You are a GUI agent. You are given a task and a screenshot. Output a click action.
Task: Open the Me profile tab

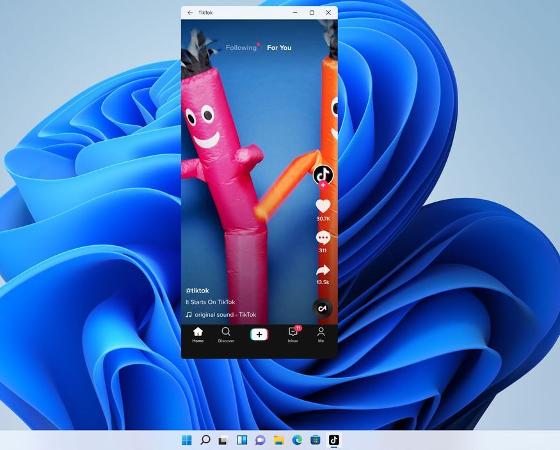click(321, 335)
